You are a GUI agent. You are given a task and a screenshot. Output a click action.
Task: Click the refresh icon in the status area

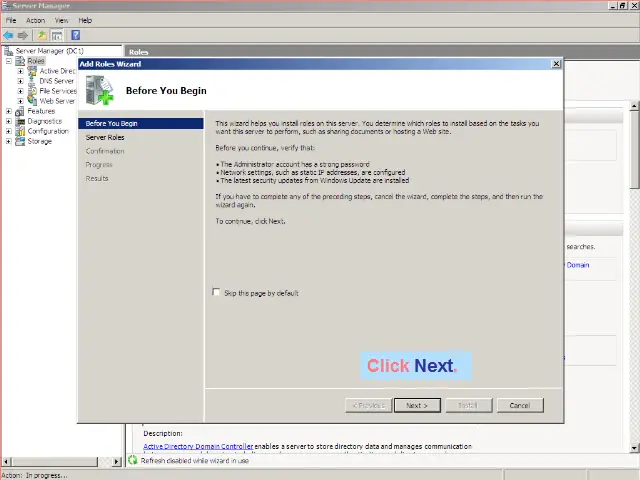[x=133, y=461]
